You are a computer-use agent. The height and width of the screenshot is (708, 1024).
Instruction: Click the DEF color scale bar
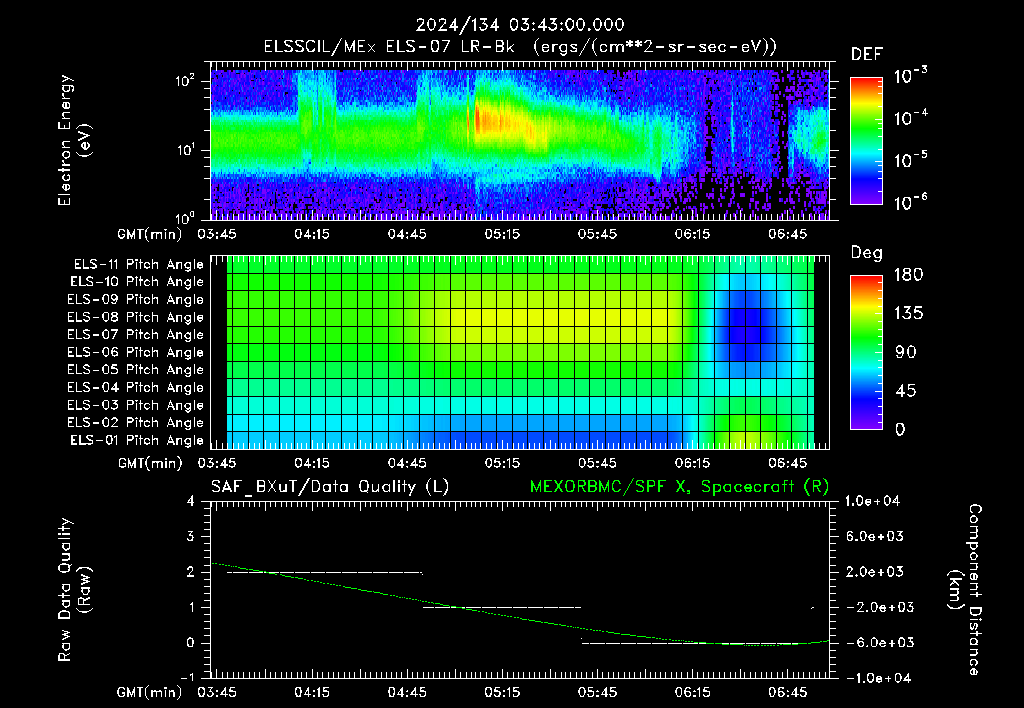866,140
